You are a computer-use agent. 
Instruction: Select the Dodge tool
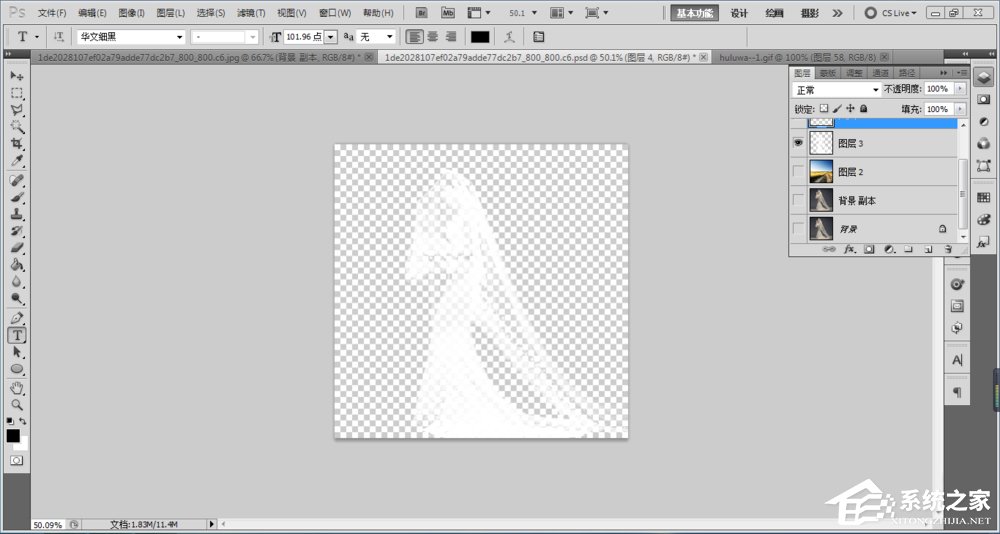click(17, 298)
